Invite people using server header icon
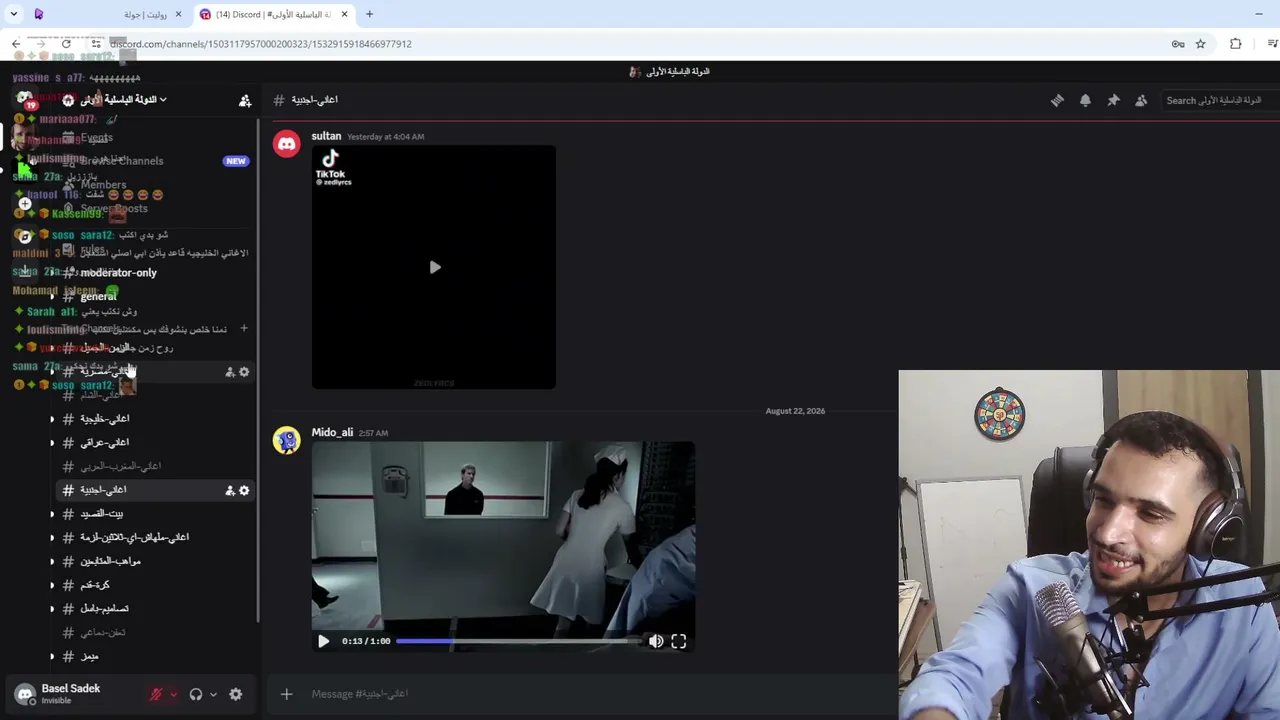 coord(245,100)
